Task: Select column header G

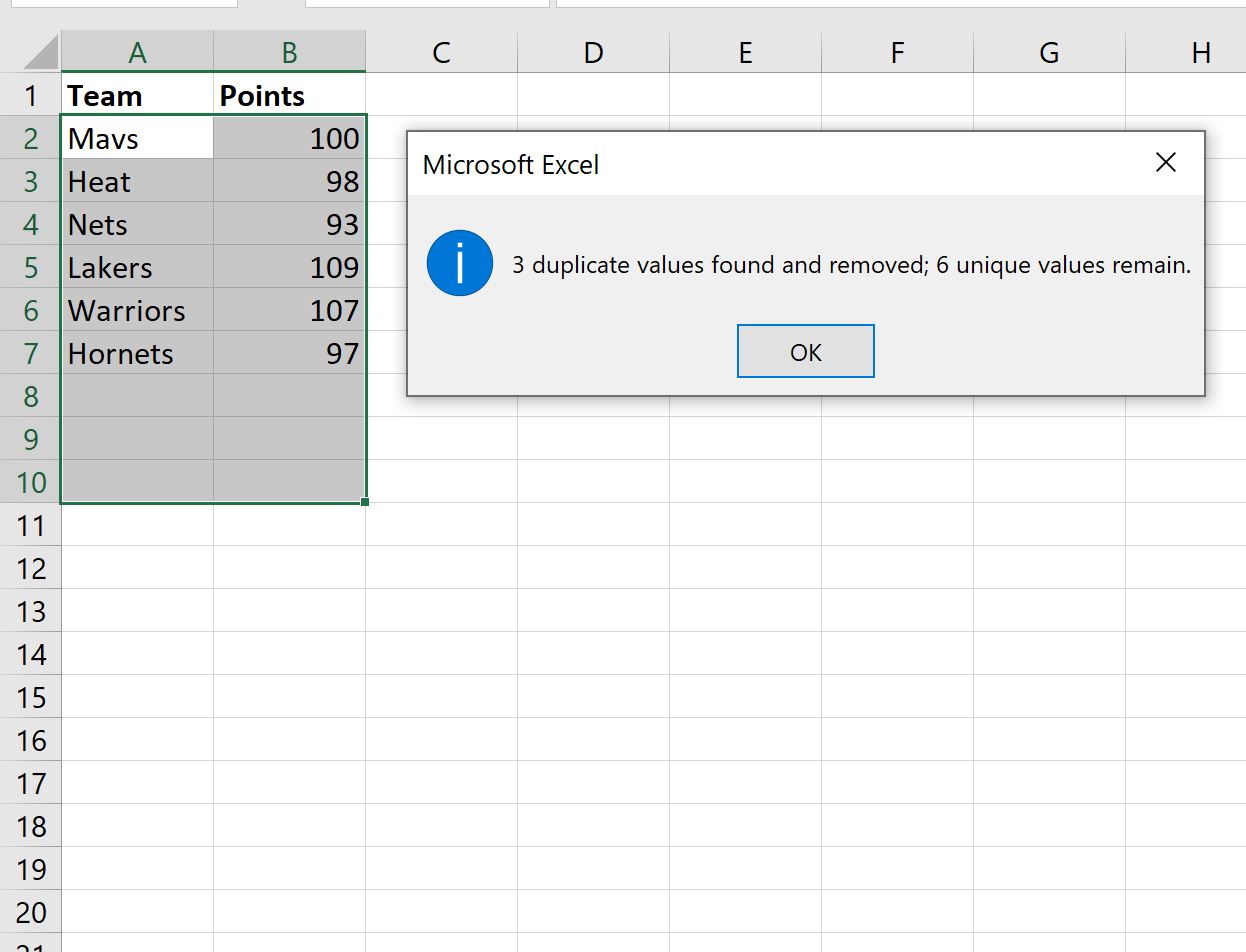Action: pos(1048,51)
